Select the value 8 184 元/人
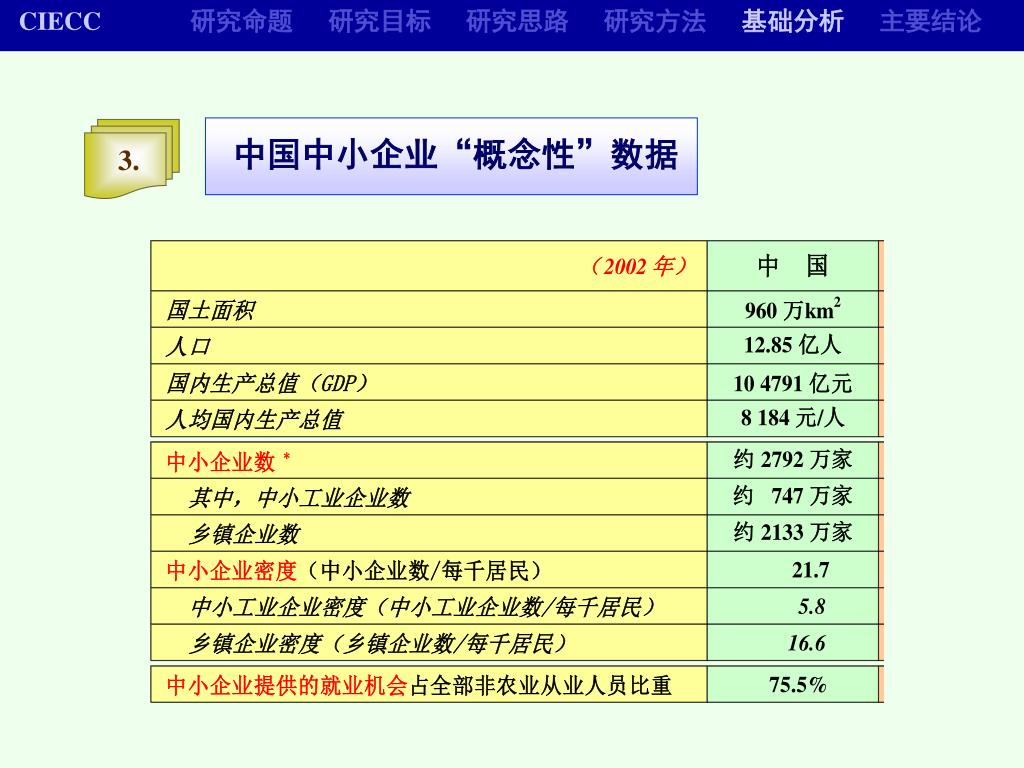This screenshot has width=1024, height=768. [x=792, y=418]
